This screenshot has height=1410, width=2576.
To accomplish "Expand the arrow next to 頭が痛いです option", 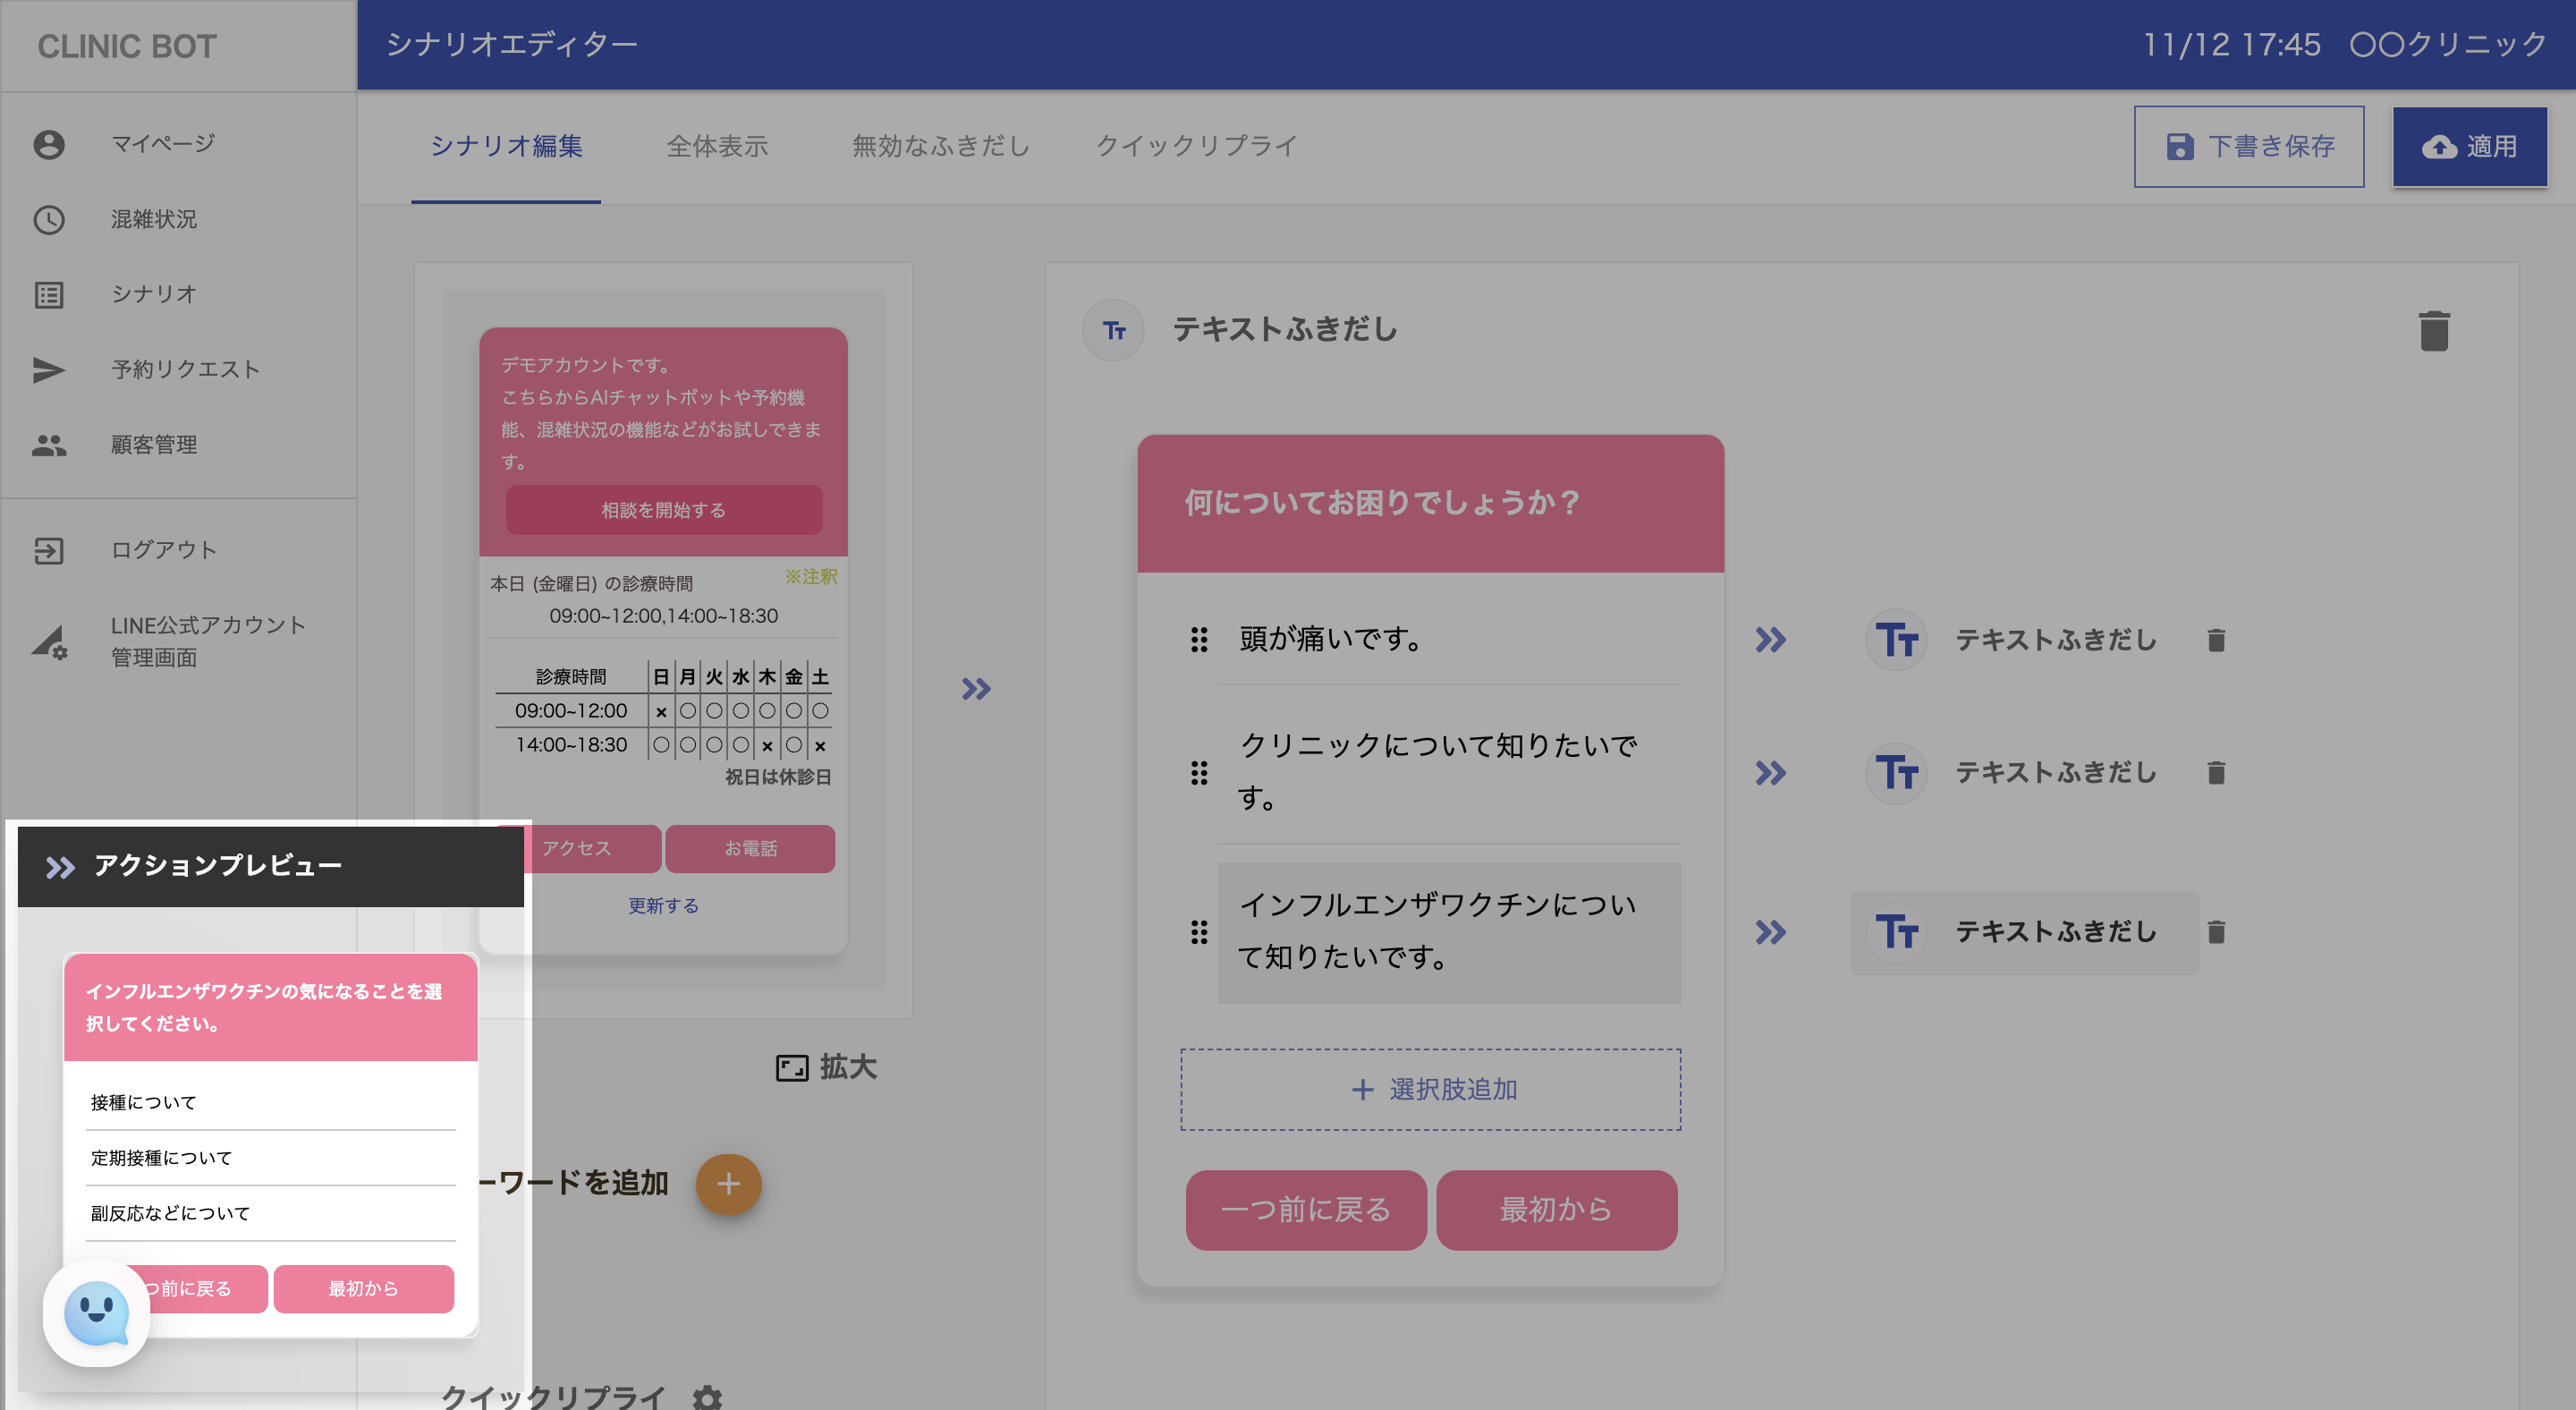I will pos(1770,640).
